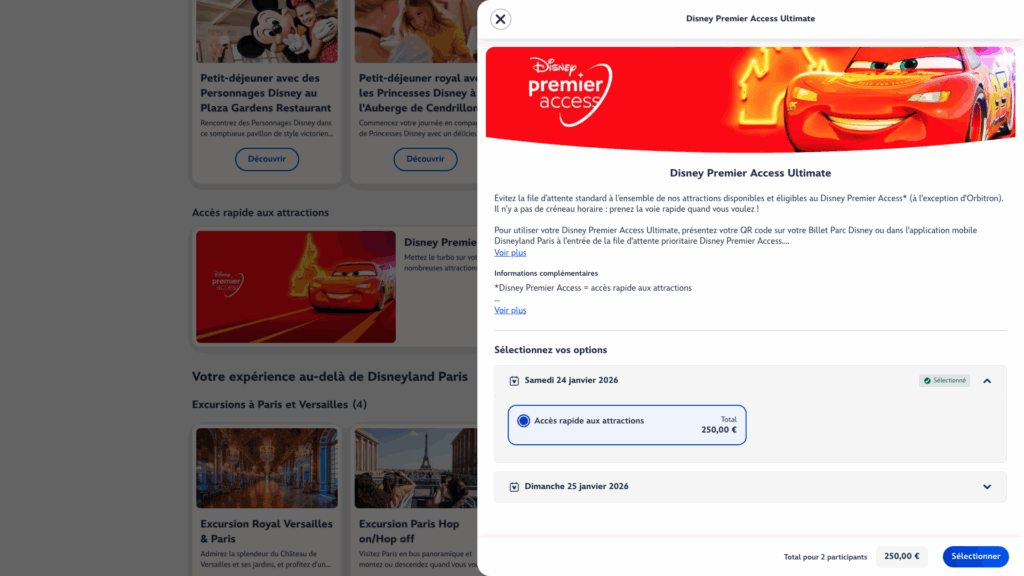Click the Dimanche 25 janvier 2026 date label
Screen dimensions: 1024x576
pos(576,487)
